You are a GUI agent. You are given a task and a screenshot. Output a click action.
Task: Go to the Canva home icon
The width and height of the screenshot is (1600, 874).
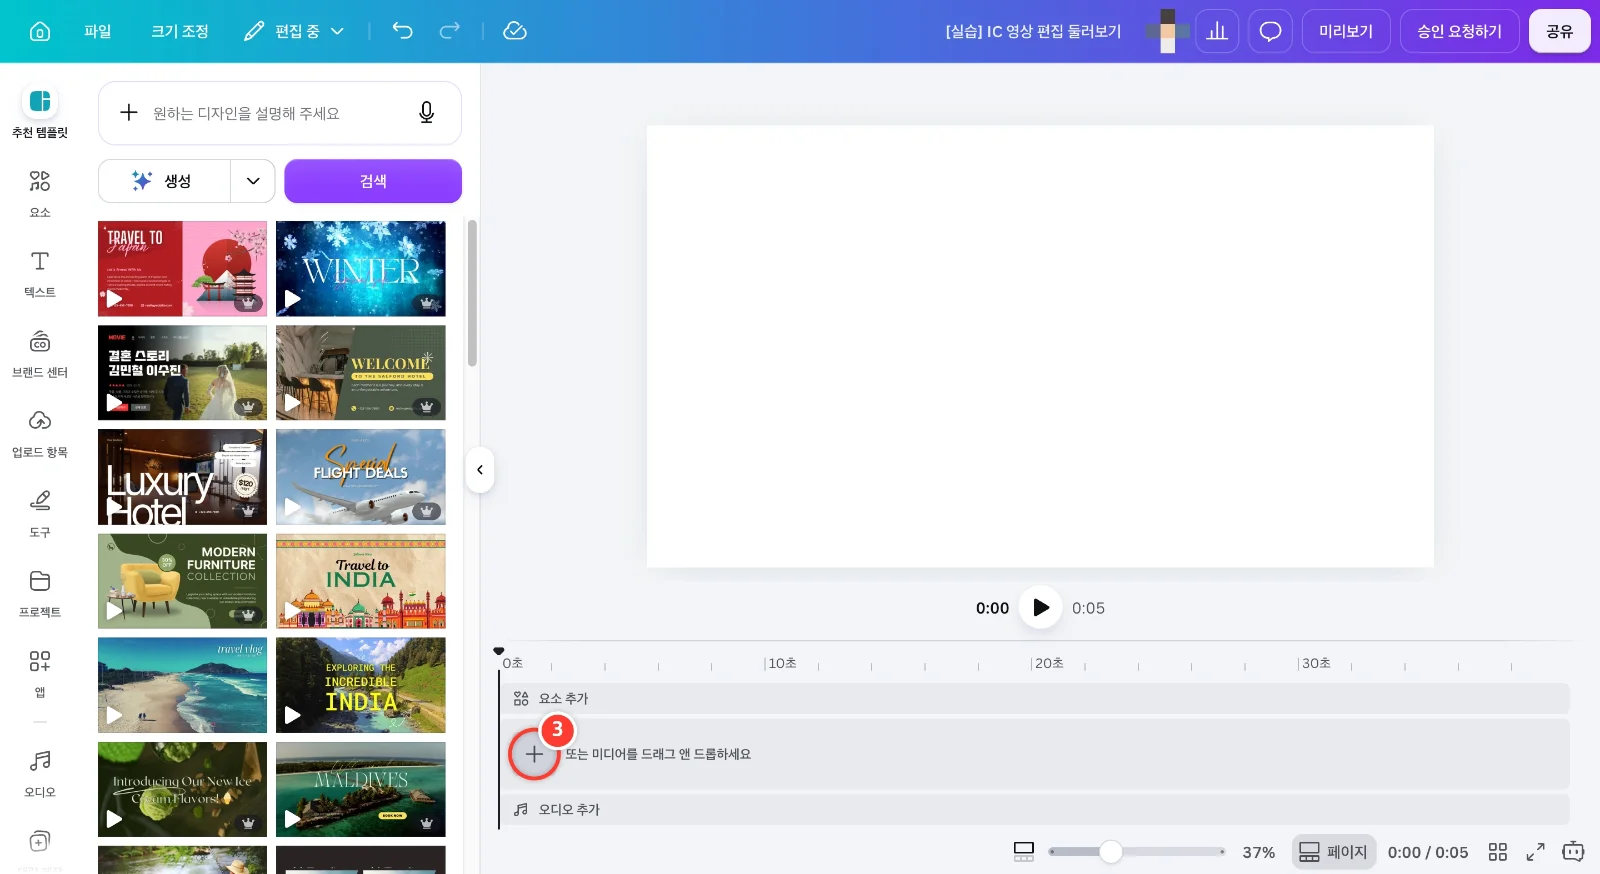[40, 31]
